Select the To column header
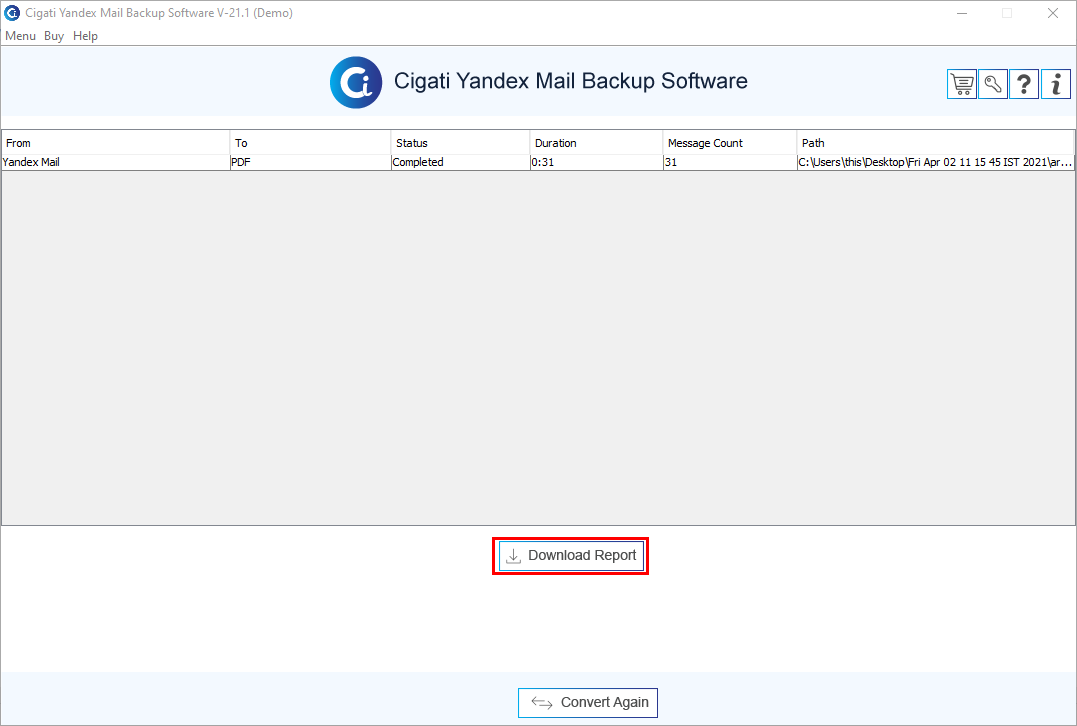 (310, 143)
